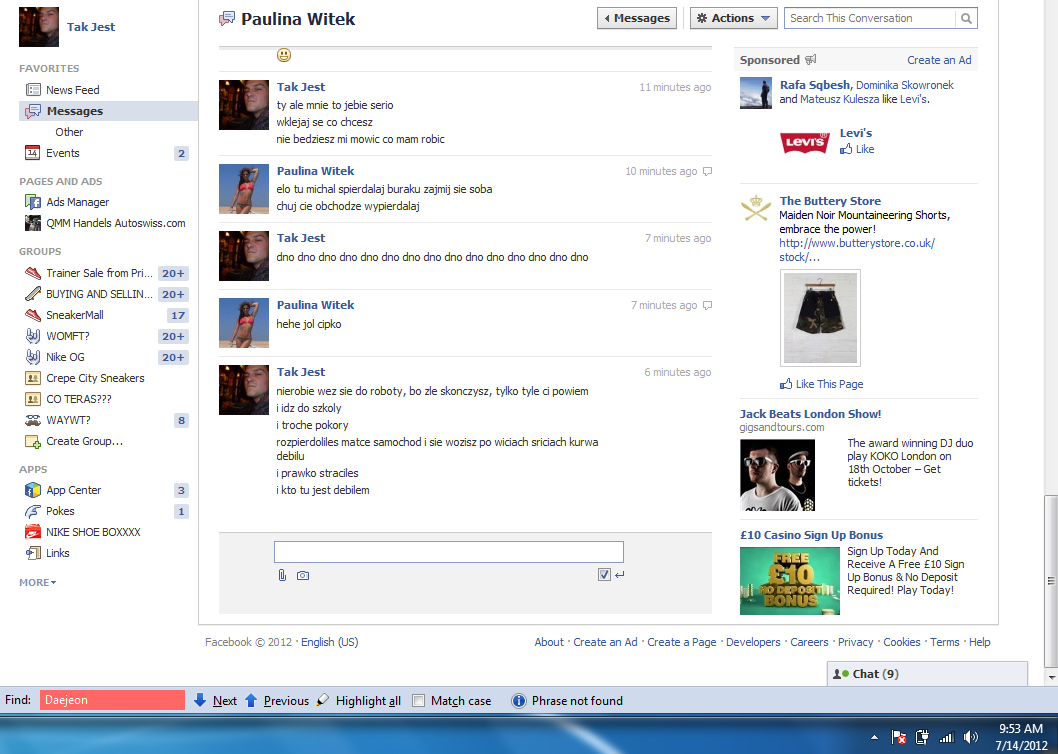
Task: Open Trainer Sale group icon
Action: [33, 273]
